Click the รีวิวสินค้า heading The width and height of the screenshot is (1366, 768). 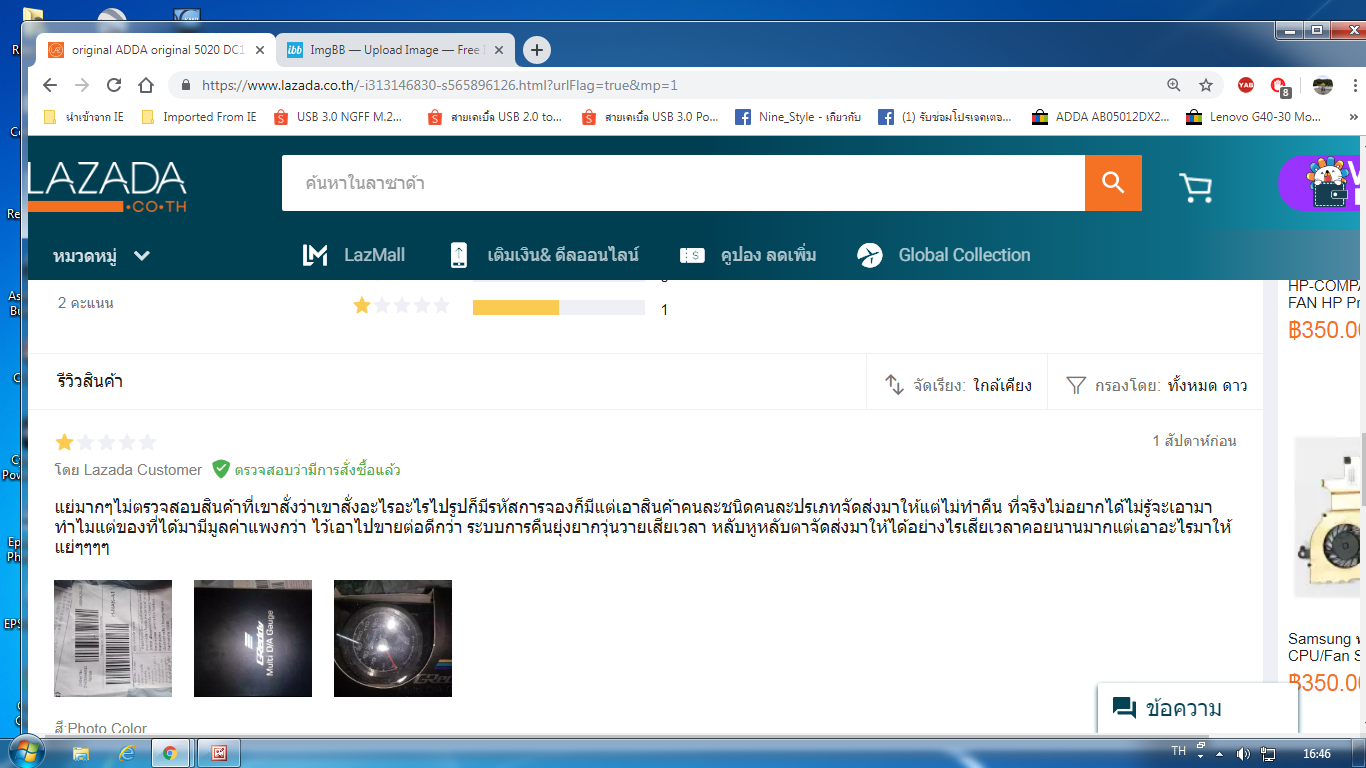click(x=90, y=382)
